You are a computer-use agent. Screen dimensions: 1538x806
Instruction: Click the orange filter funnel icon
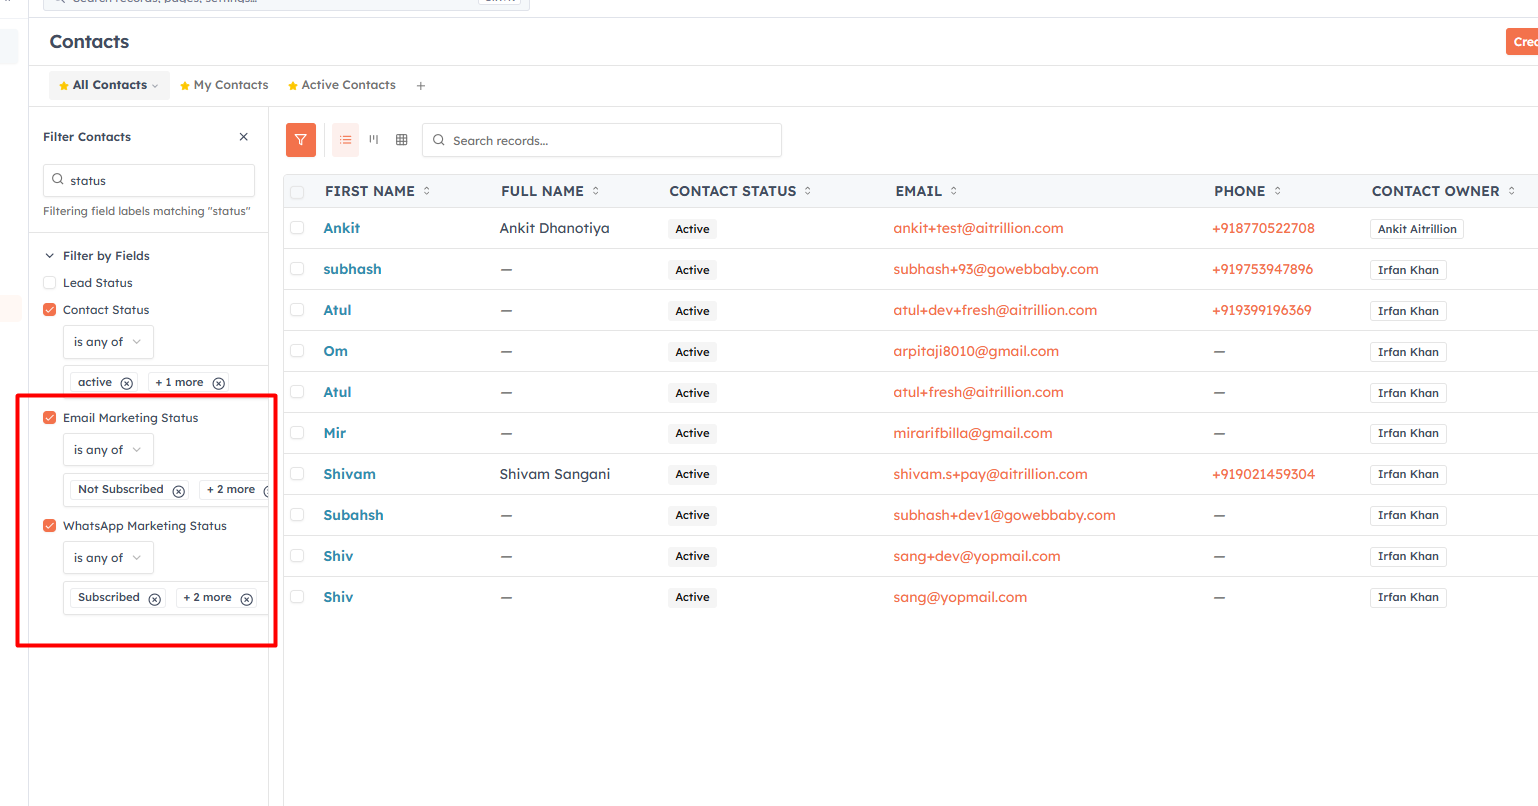301,140
